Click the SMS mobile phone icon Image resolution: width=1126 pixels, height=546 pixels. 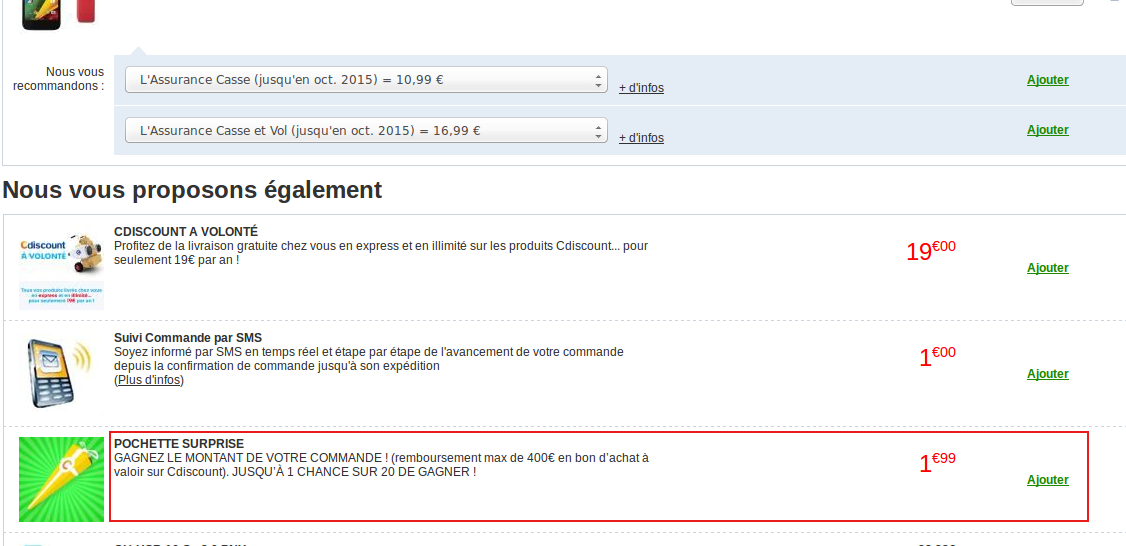coord(61,373)
